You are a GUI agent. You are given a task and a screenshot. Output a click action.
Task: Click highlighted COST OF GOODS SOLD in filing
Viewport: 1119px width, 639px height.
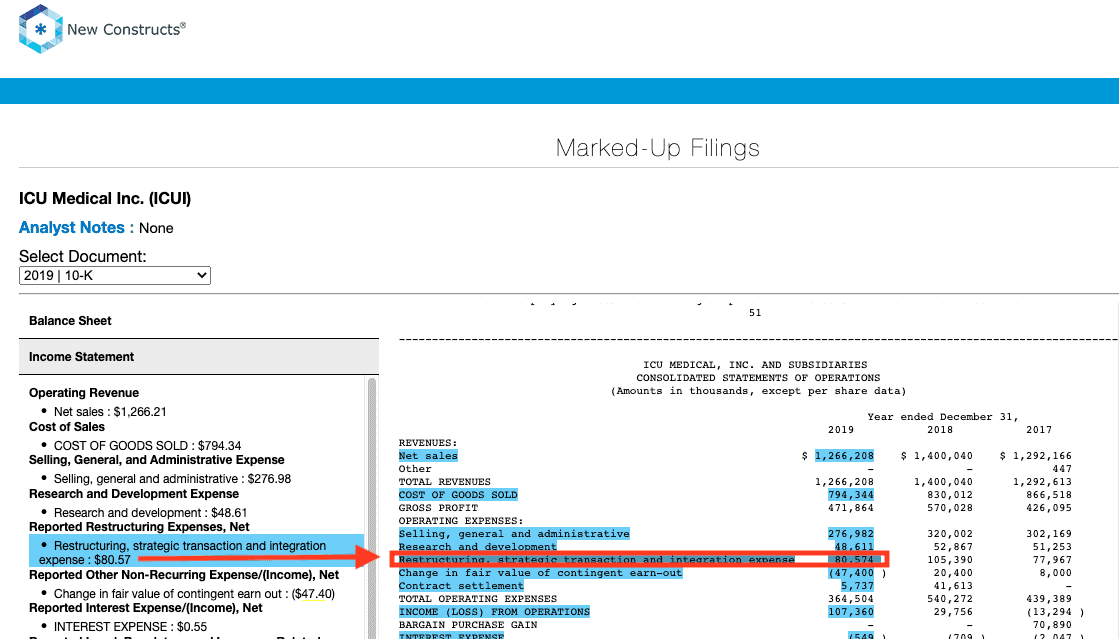[458, 495]
